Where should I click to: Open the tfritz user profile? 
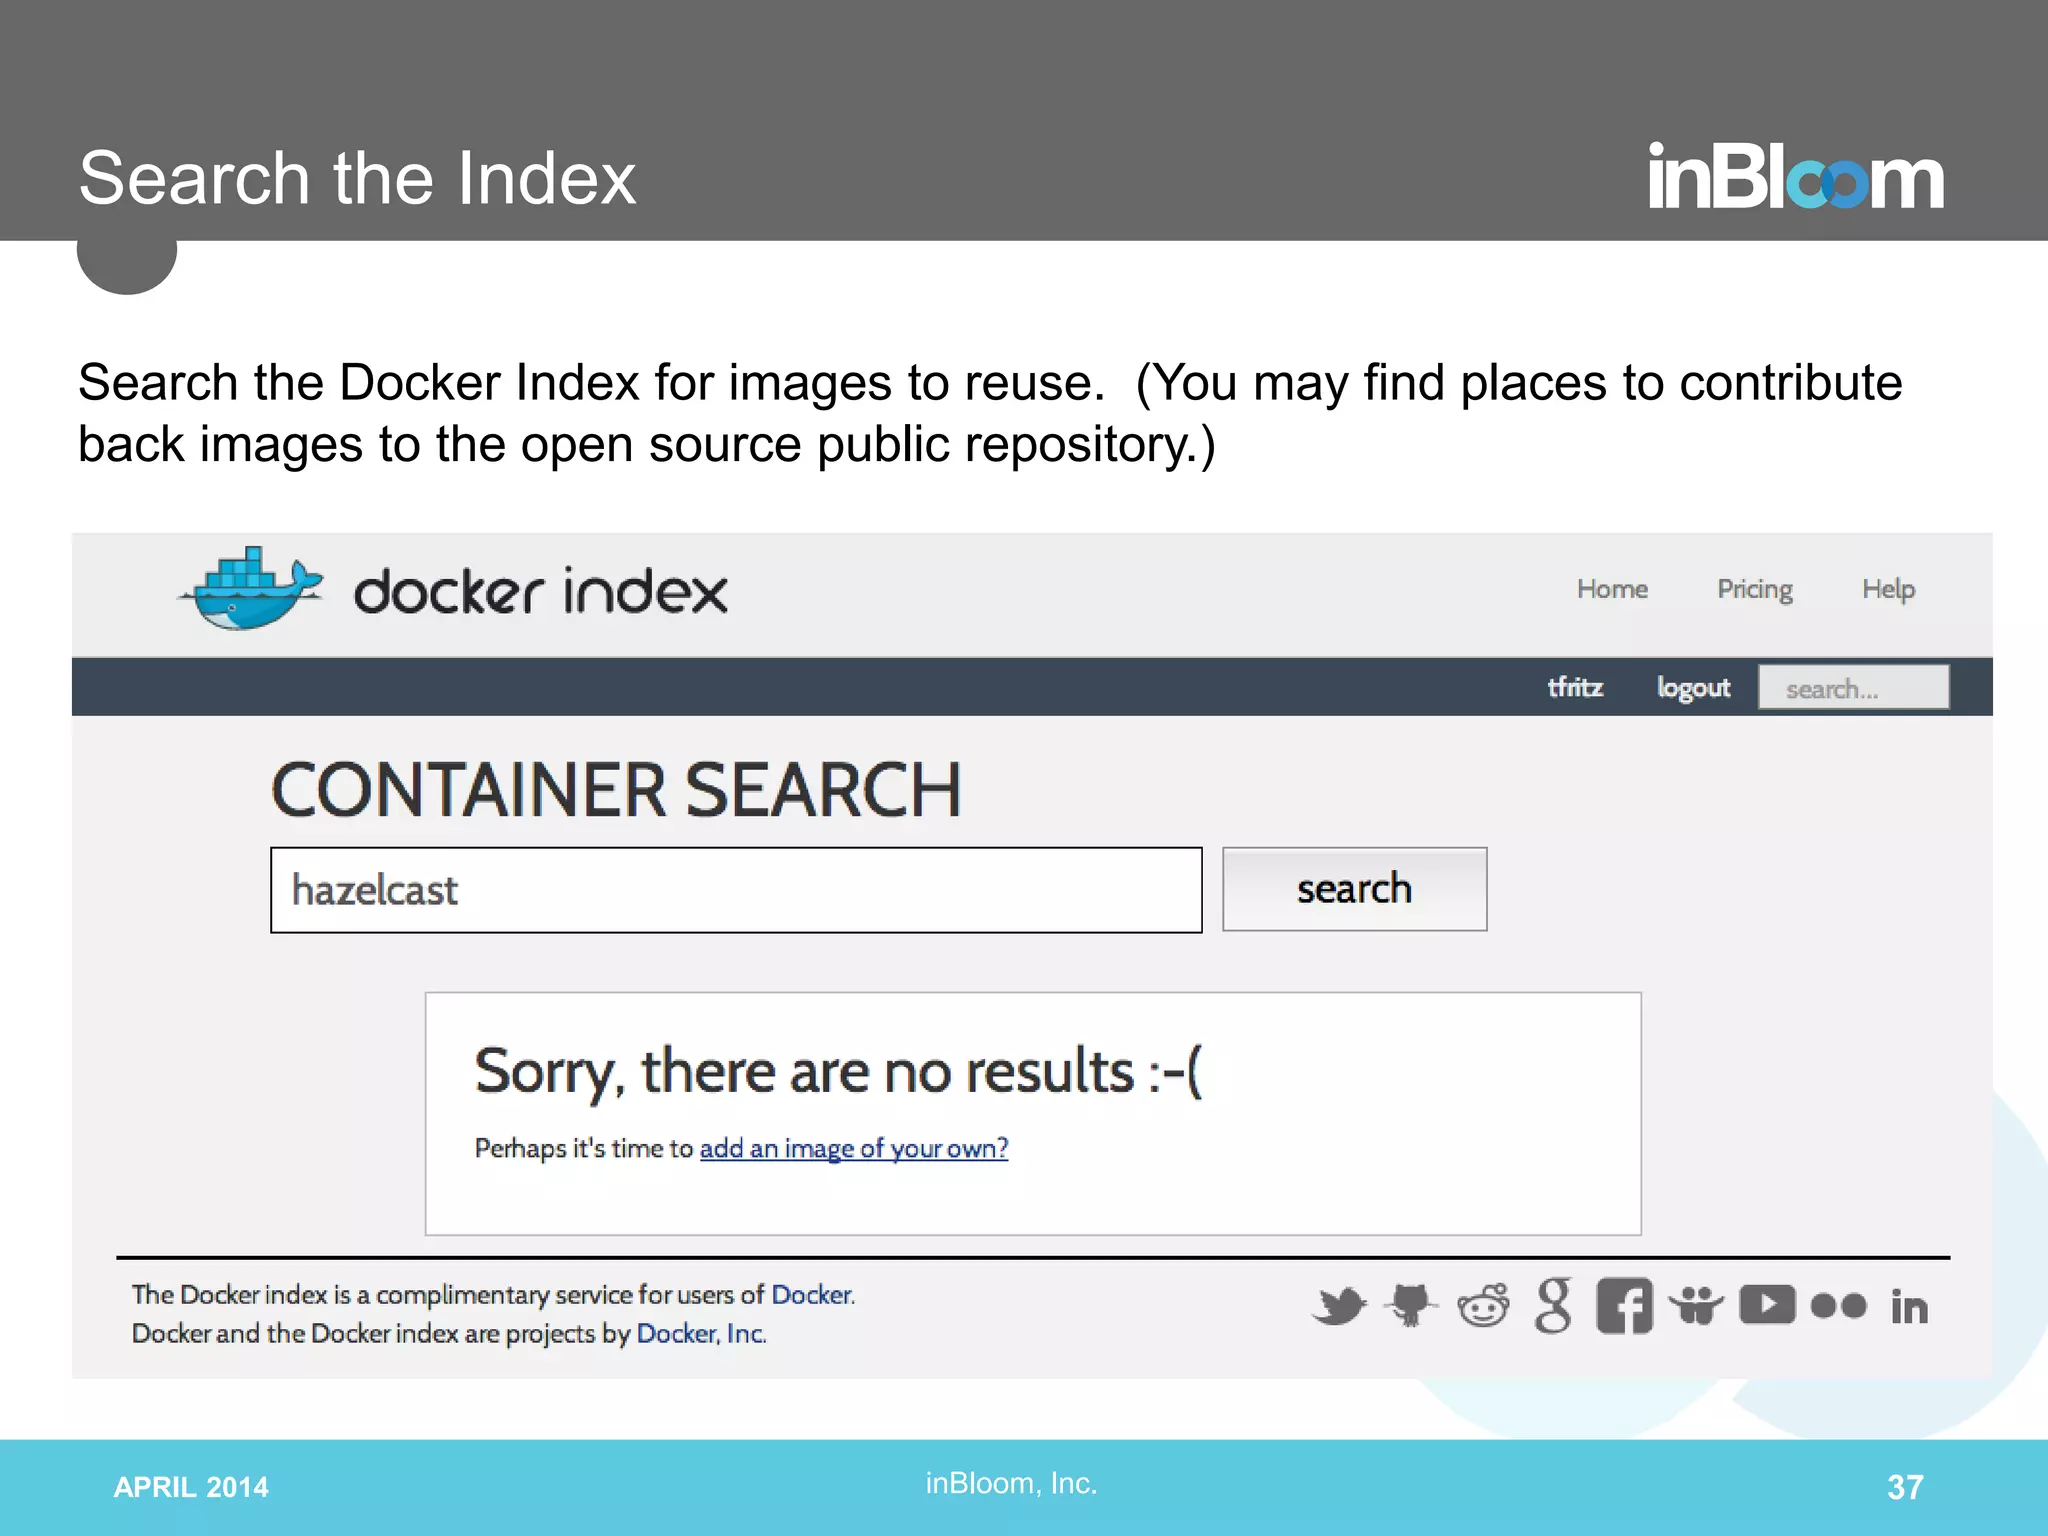(1575, 687)
